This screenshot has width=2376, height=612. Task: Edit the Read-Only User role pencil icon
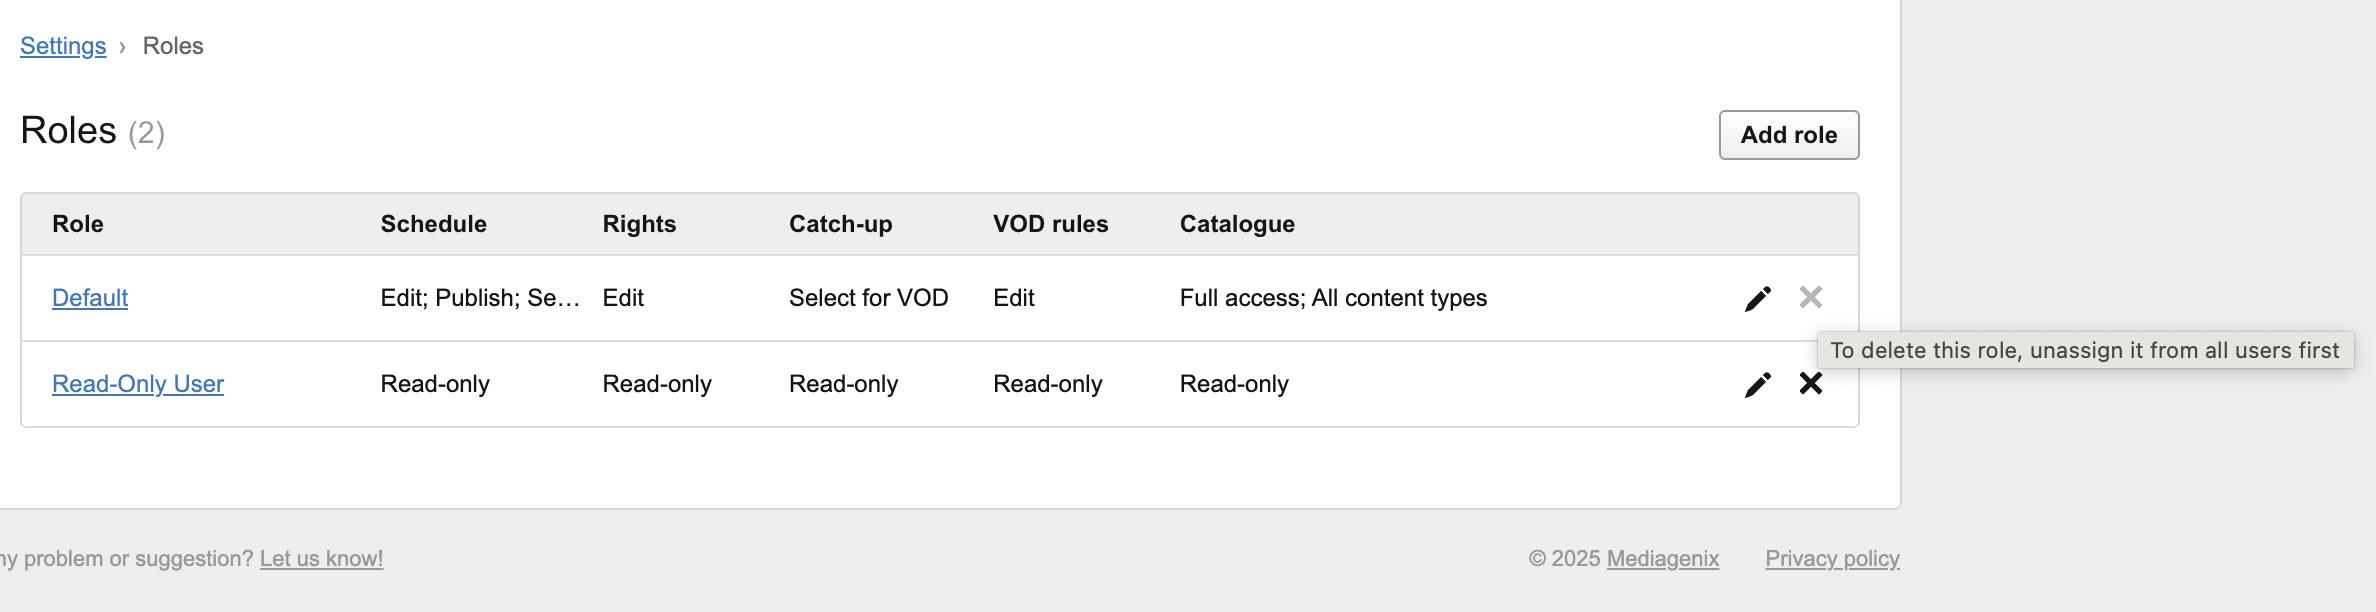click(x=1757, y=384)
